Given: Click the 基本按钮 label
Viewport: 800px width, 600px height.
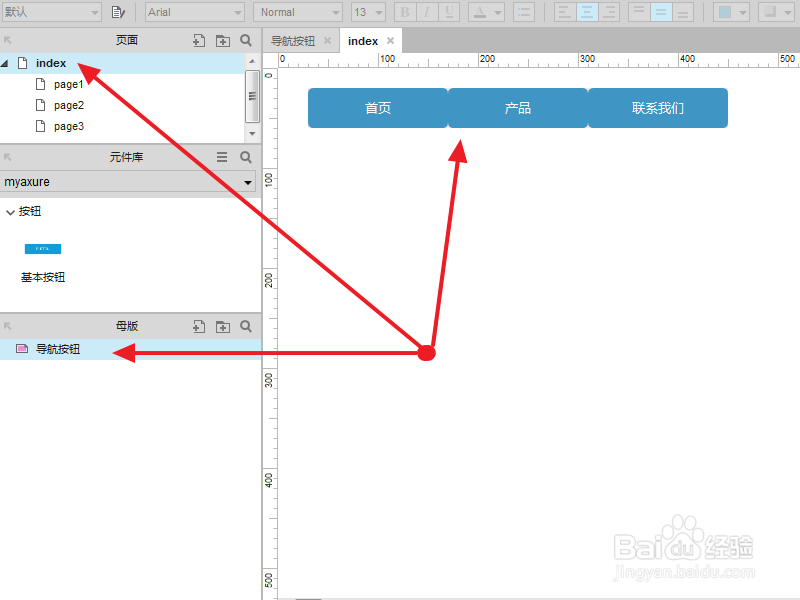Looking at the screenshot, I should 43,277.
